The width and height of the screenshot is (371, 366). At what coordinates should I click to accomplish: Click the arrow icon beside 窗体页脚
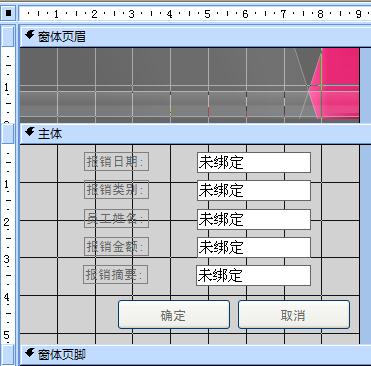[30, 352]
